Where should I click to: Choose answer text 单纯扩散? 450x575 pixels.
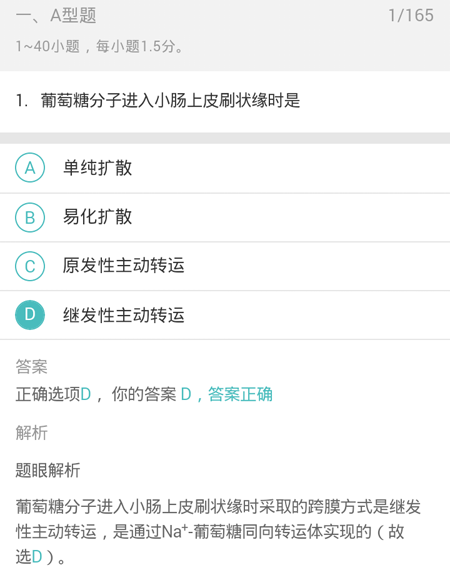[98, 168]
